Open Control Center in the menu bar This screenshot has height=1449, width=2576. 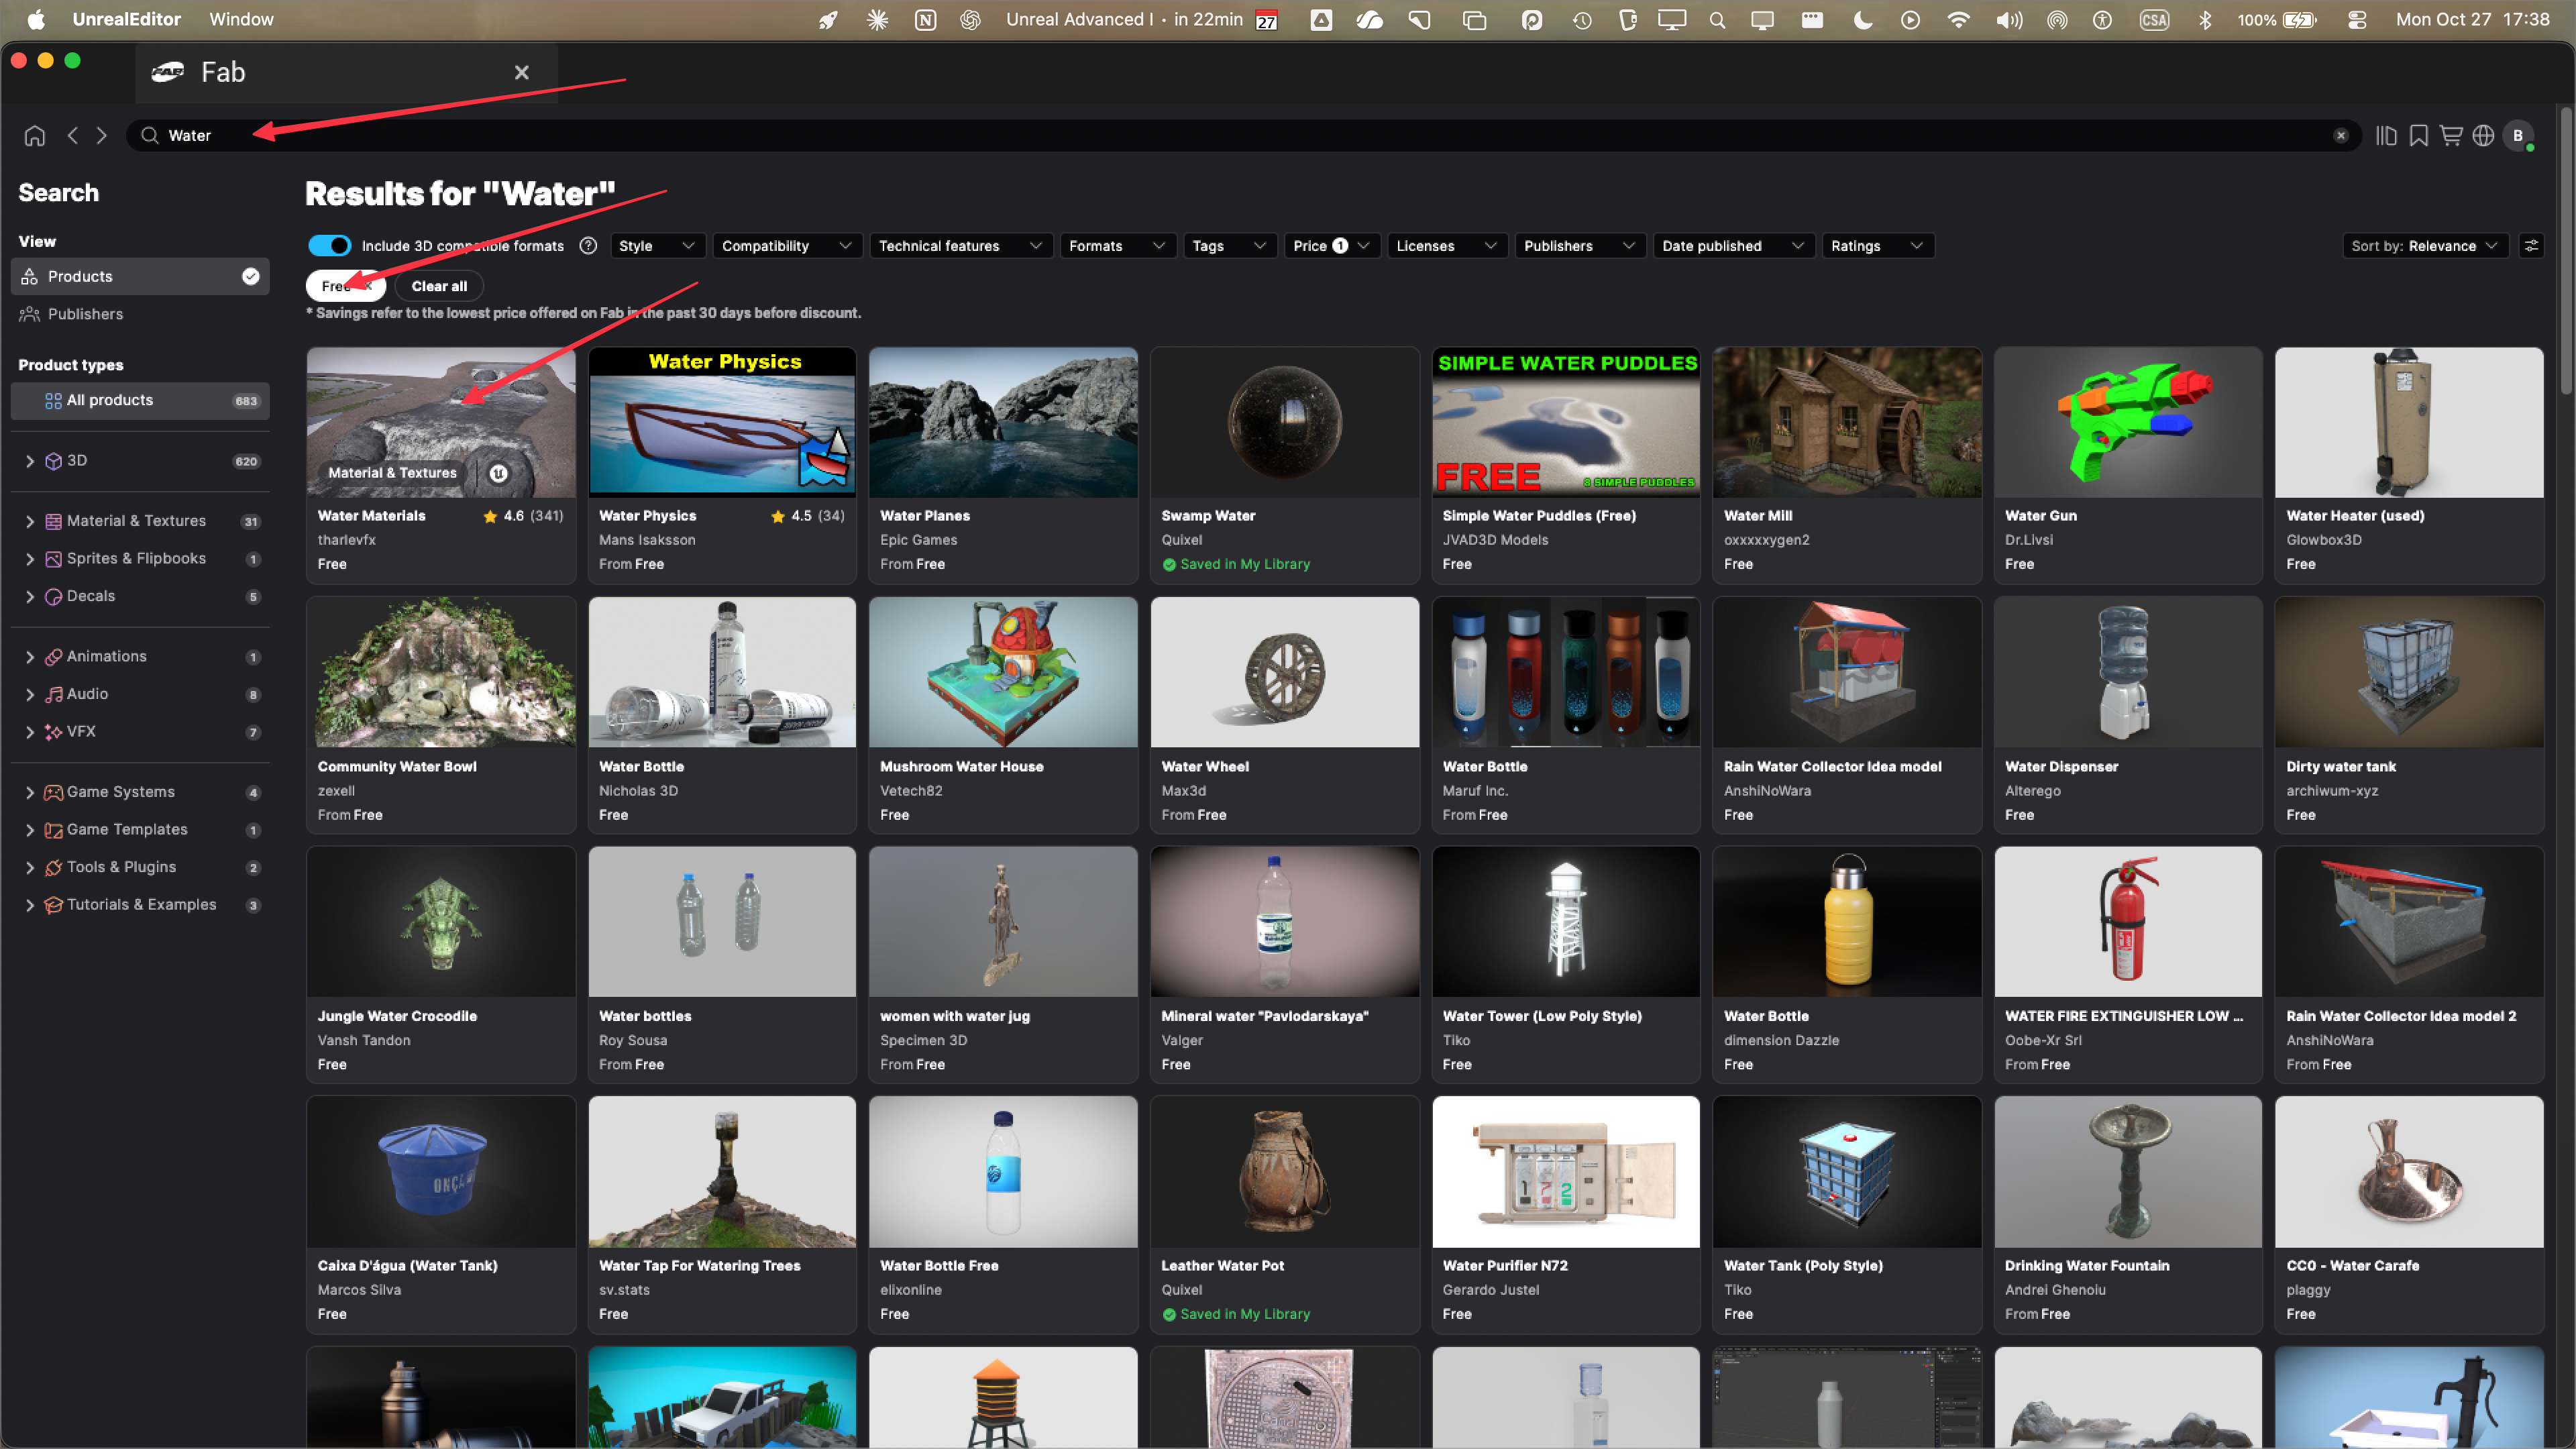coord(2357,19)
